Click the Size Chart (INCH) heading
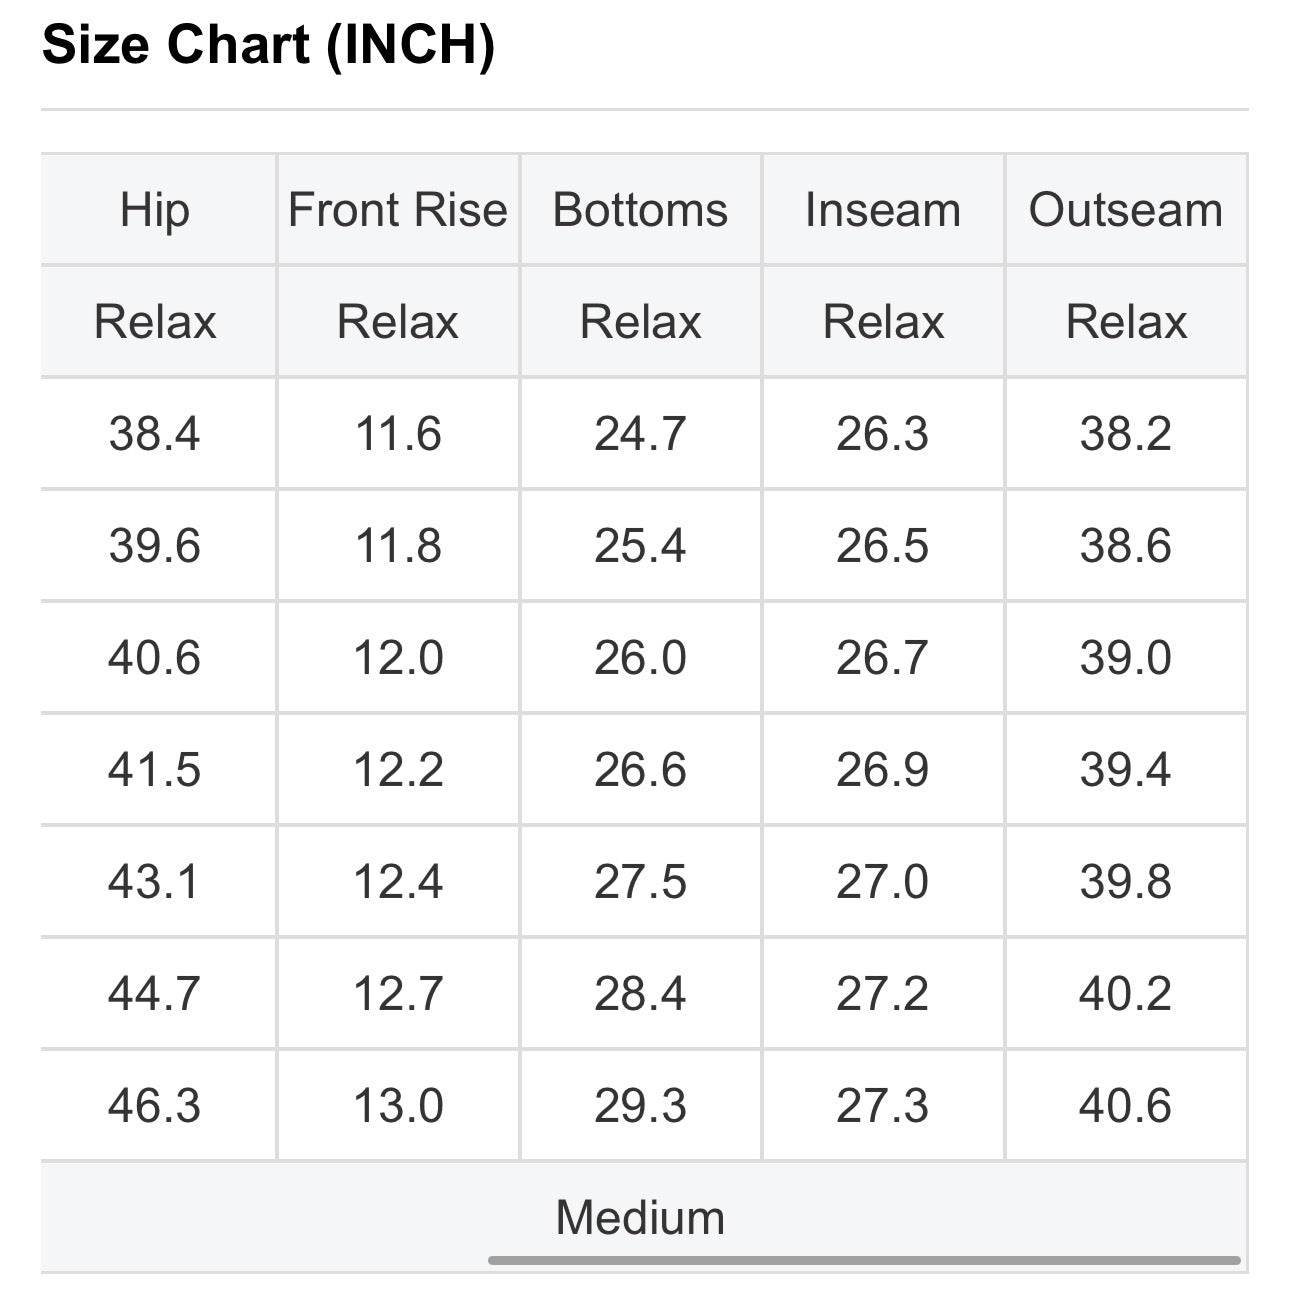Screen dimensions: 1290x1305 tap(268, 45)
